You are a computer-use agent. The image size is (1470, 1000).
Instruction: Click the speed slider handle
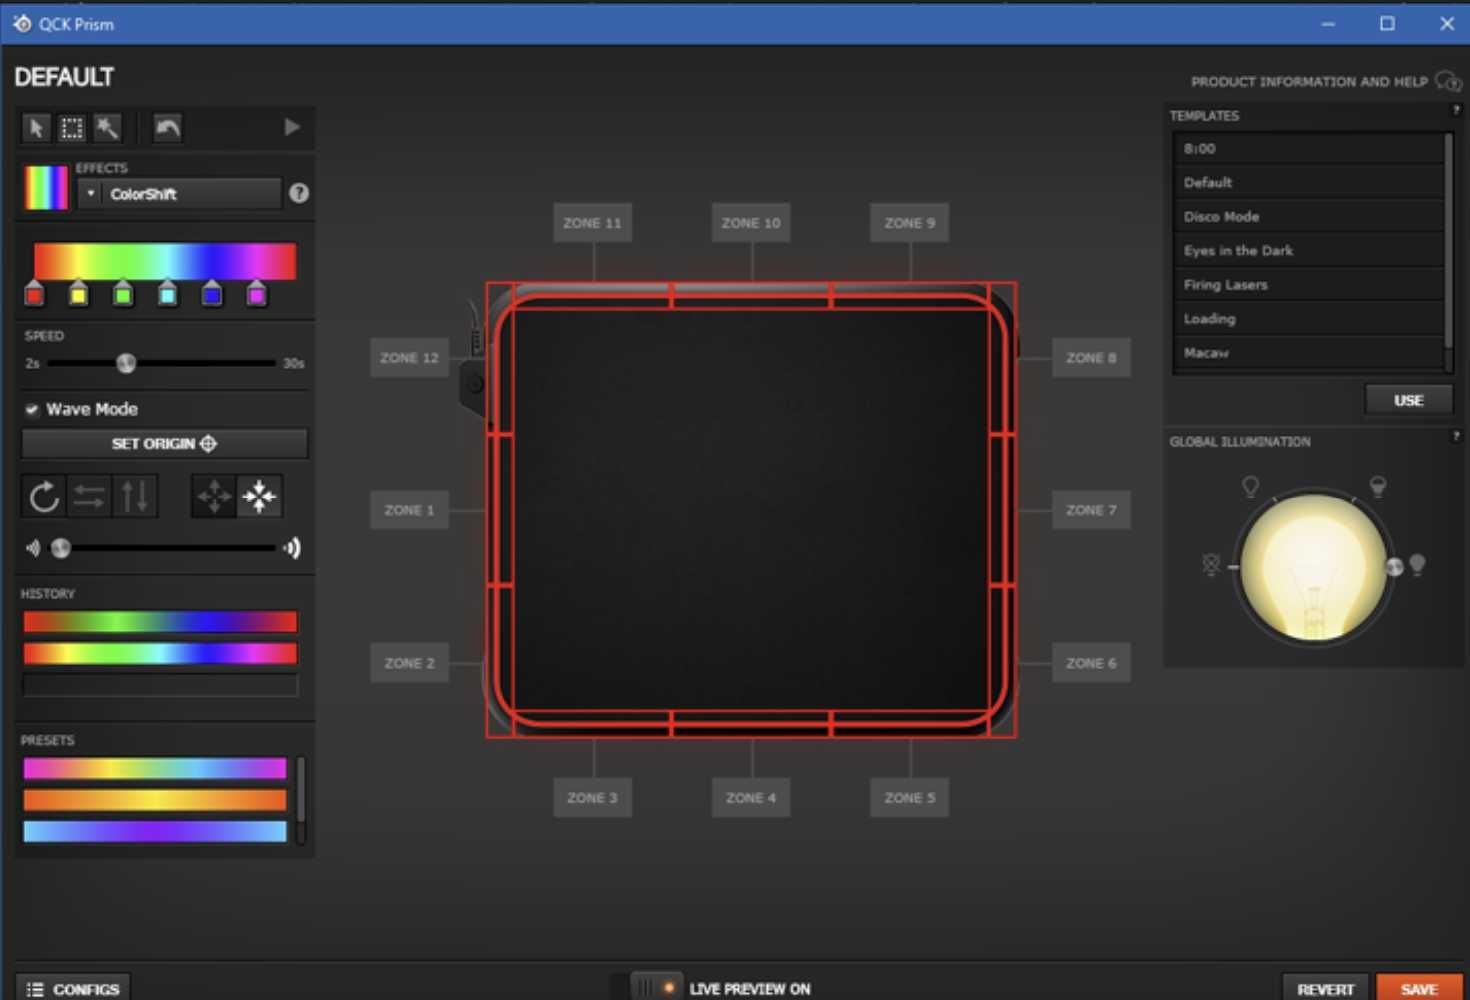click(126, 363)
